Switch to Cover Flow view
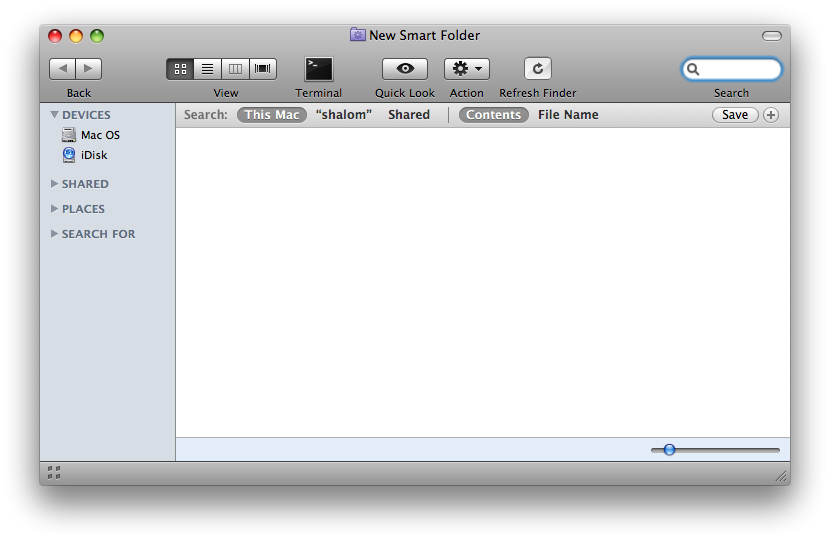The image size is (830, 540). pyautogui.click(x=263, y=69)
